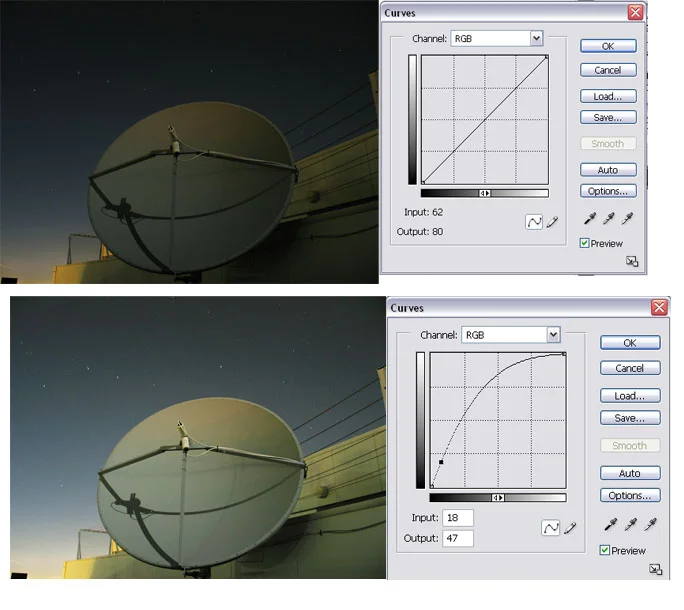Toggle Preview checkbox in the bottom Curves dialog

click(x=605, y=550)
